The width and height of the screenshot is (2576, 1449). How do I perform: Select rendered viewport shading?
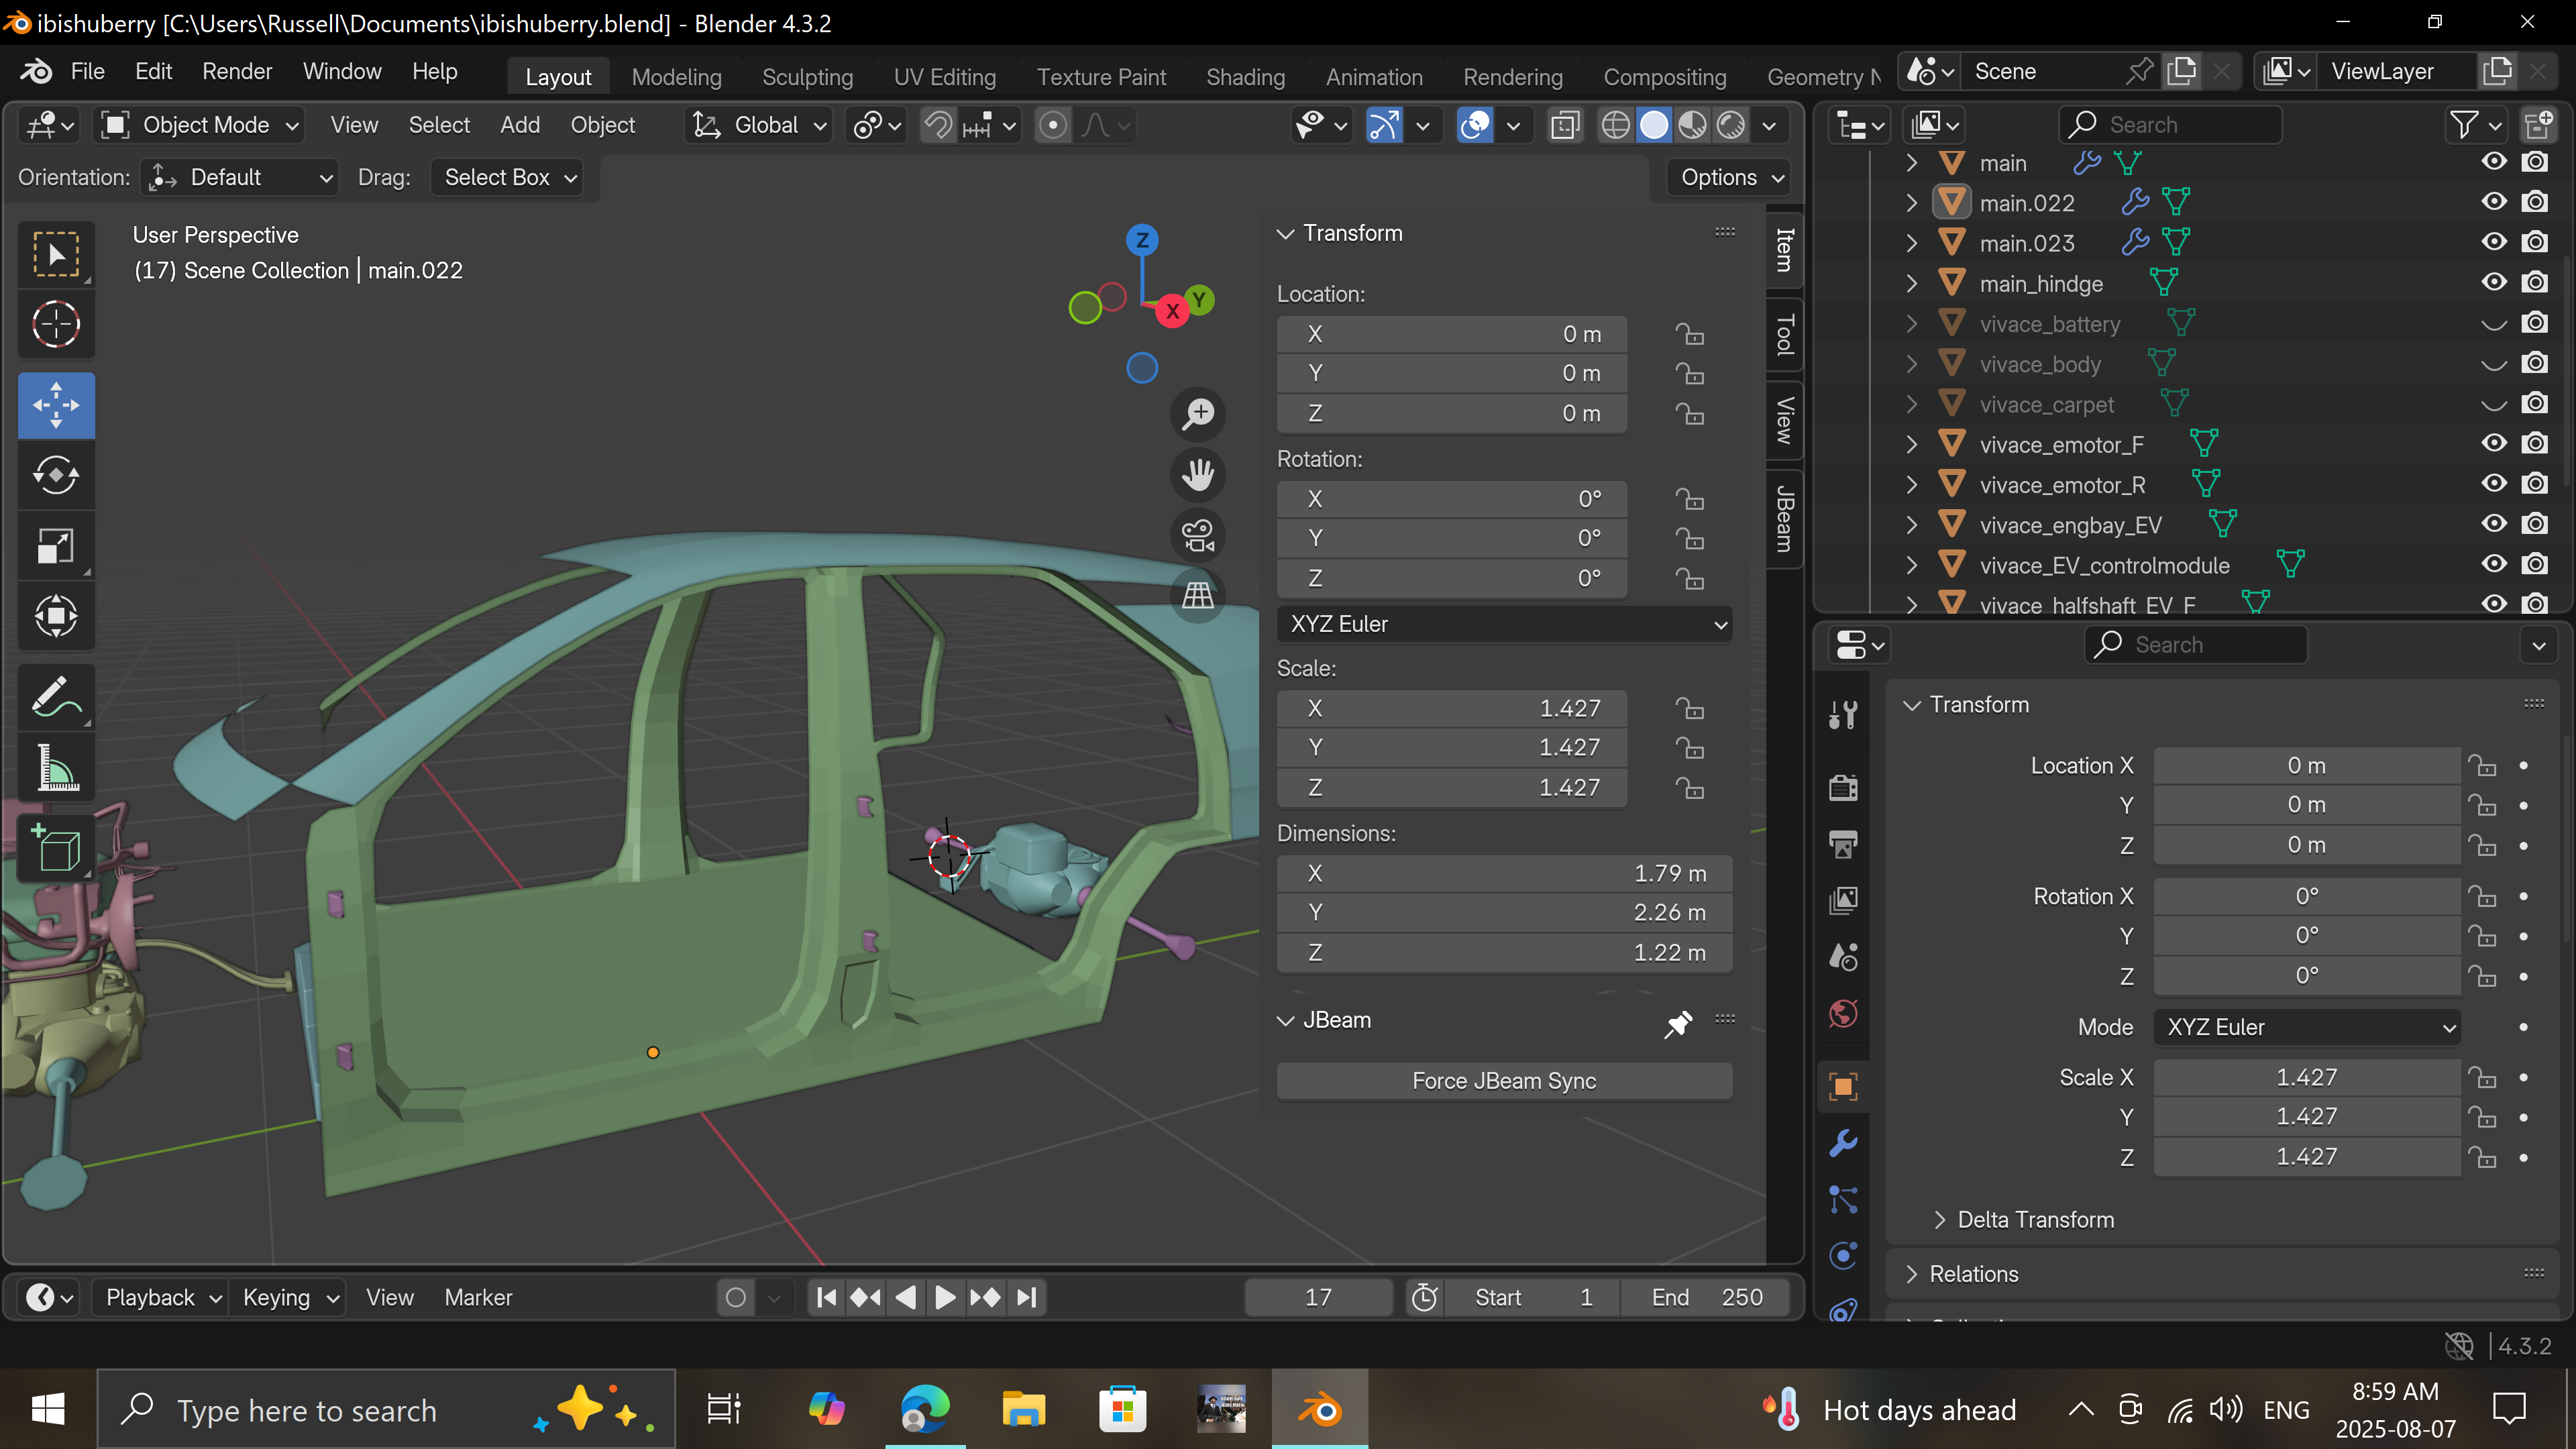coord(1731,125)
